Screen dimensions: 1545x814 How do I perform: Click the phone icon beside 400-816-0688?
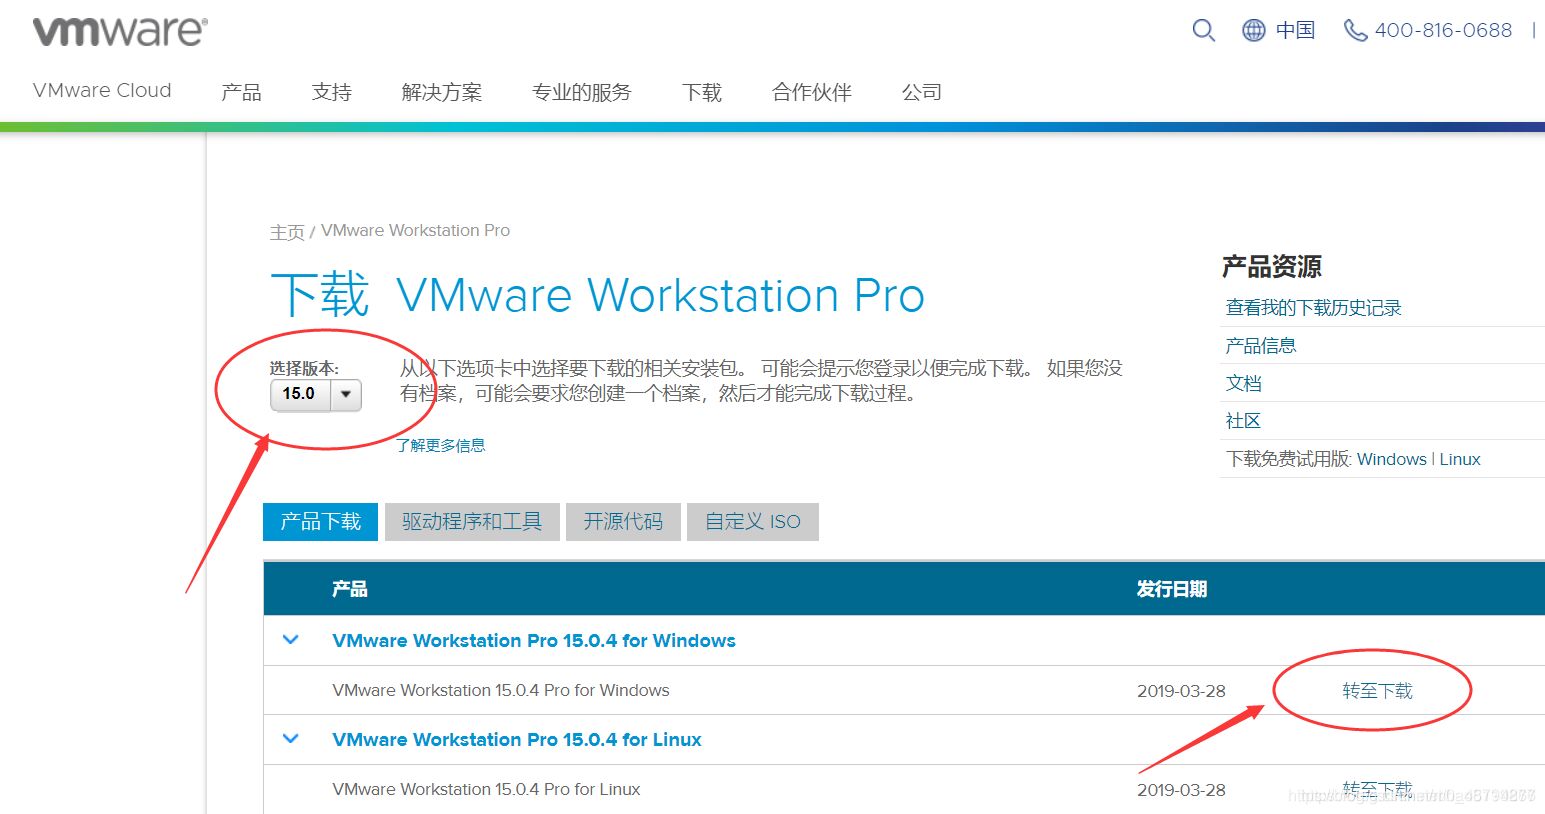pos(1355,31)
